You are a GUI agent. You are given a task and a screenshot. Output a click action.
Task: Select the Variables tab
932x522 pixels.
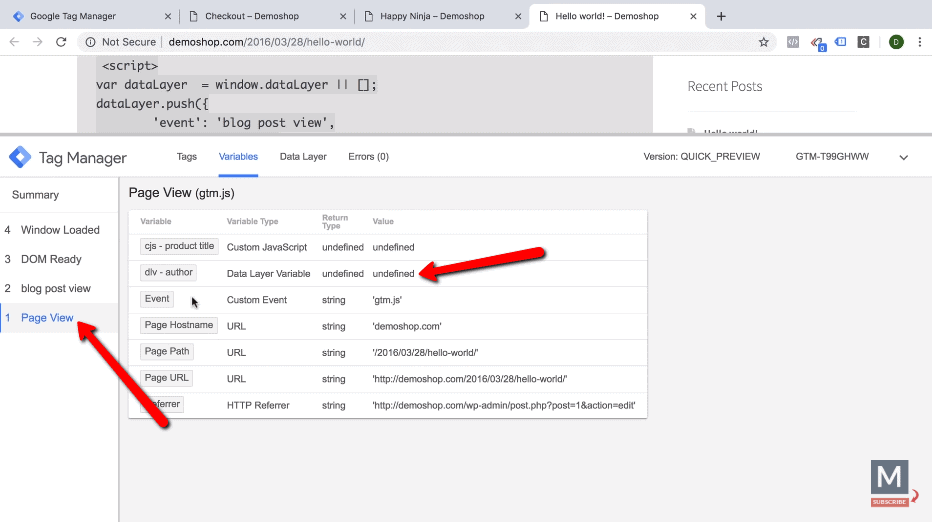[238, 157]
